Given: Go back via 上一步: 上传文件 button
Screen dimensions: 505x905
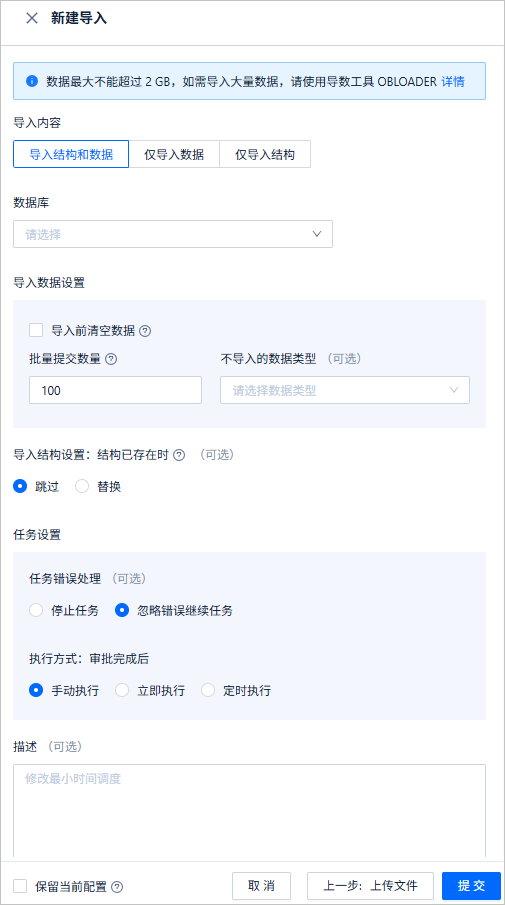Looking at the screenshot, I should click(371, 886).
